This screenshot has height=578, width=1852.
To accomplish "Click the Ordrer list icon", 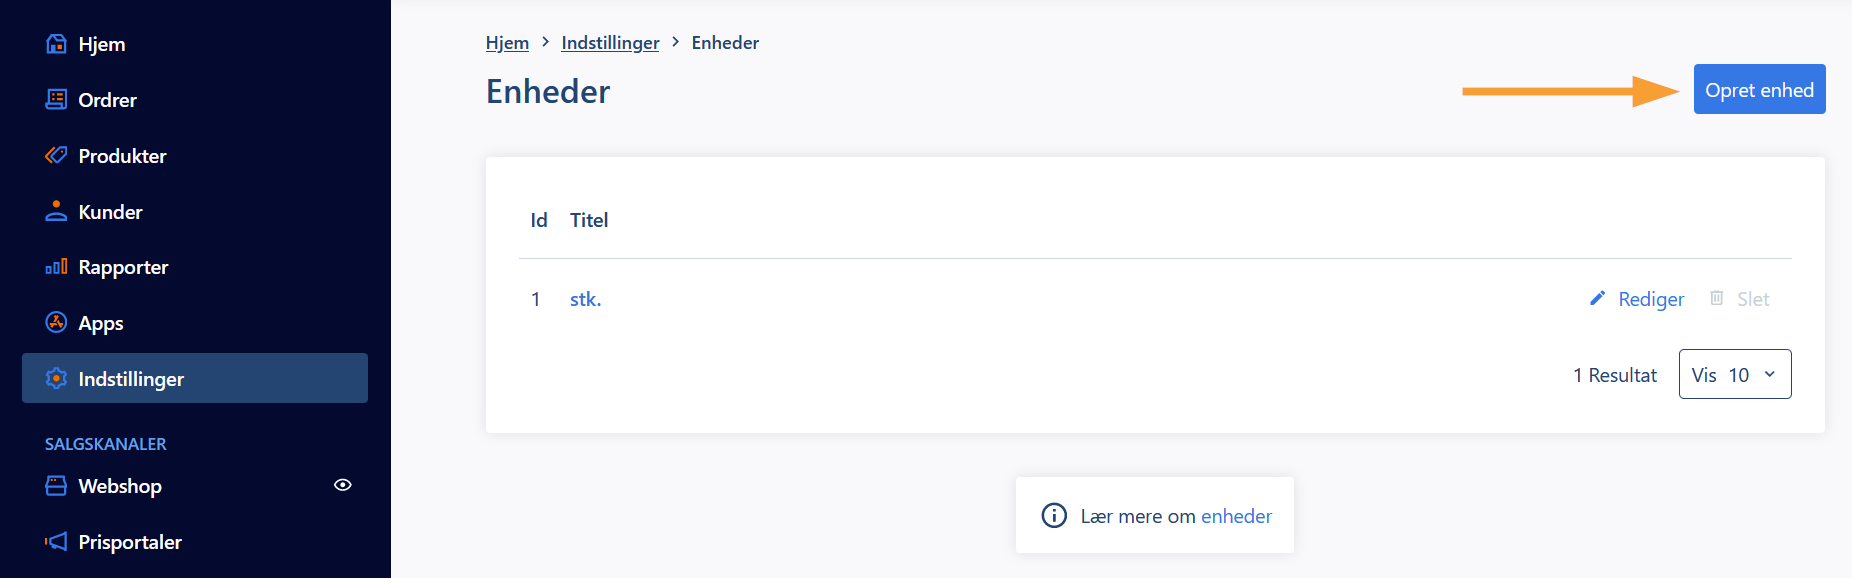I will [x=56, y=100].
